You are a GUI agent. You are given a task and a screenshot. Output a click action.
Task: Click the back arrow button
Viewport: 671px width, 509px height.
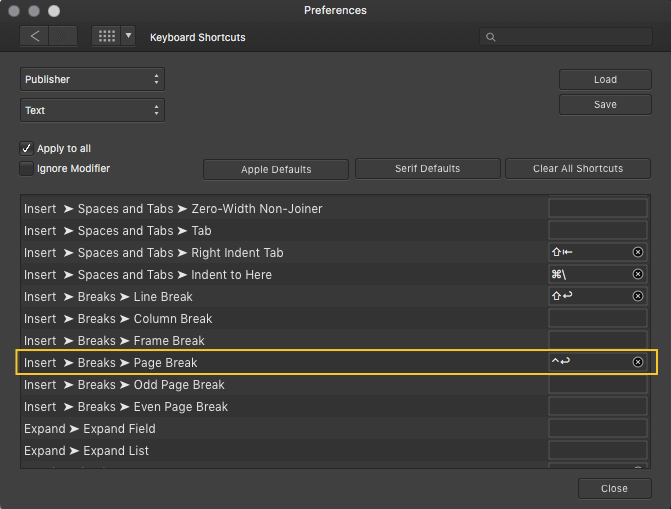pos(35,37)
